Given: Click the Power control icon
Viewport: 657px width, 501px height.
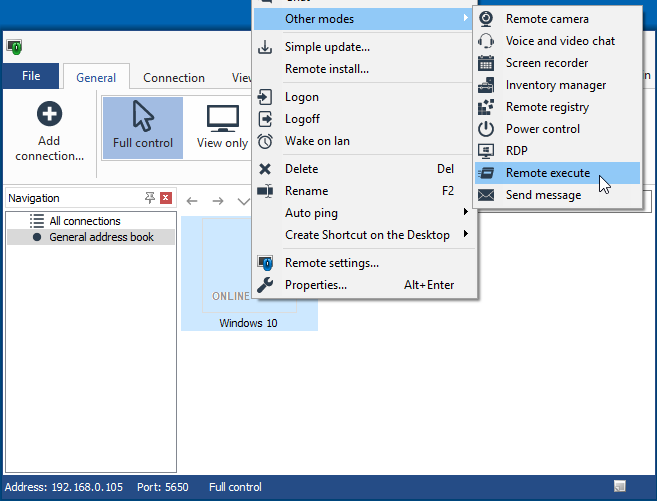Looking at the screenshot, I should 486,129.
